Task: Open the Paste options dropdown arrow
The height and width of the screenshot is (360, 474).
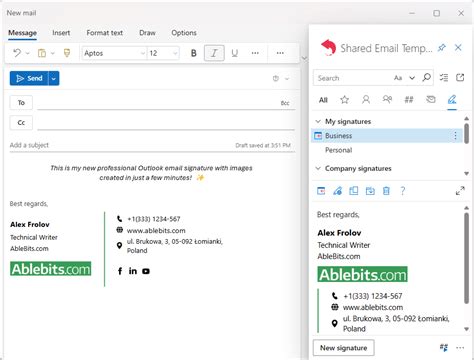Action: 53,53
